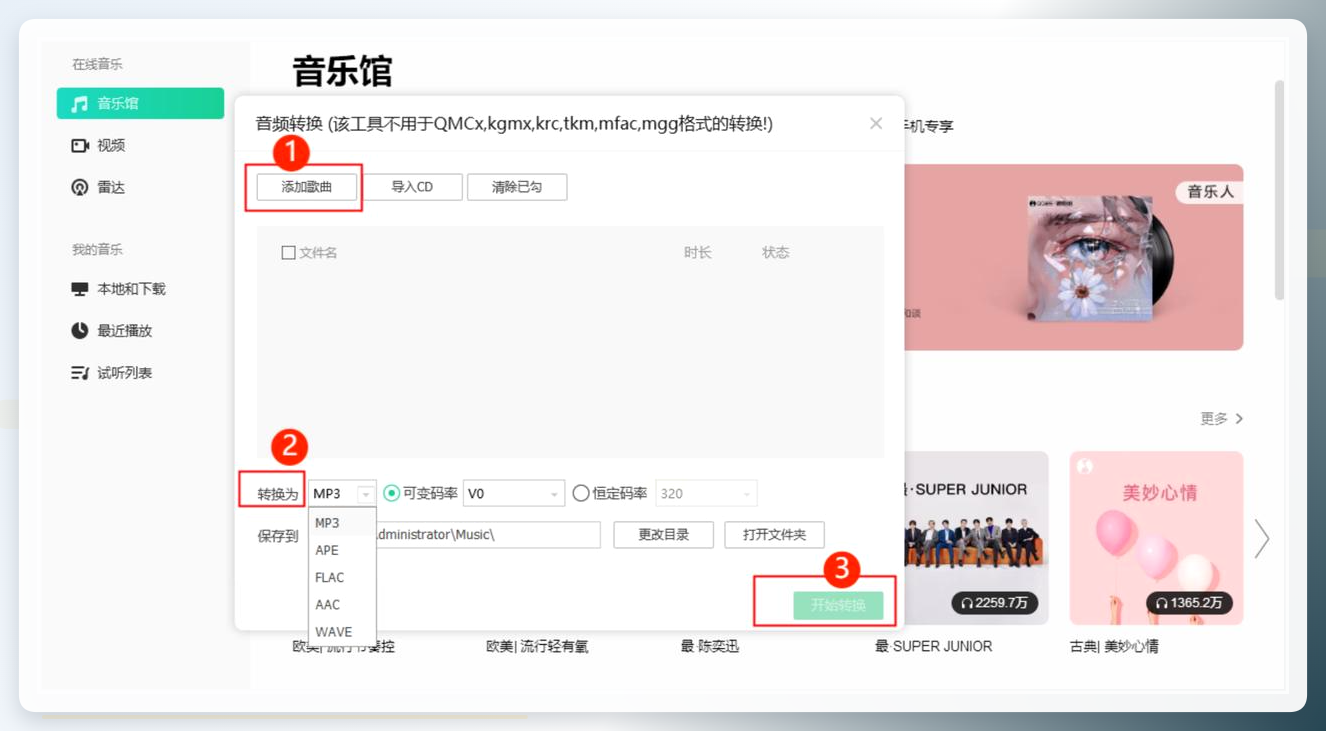
Task: Click the 最 陈奕迅 playlist title
Action: tap(710, 647)
